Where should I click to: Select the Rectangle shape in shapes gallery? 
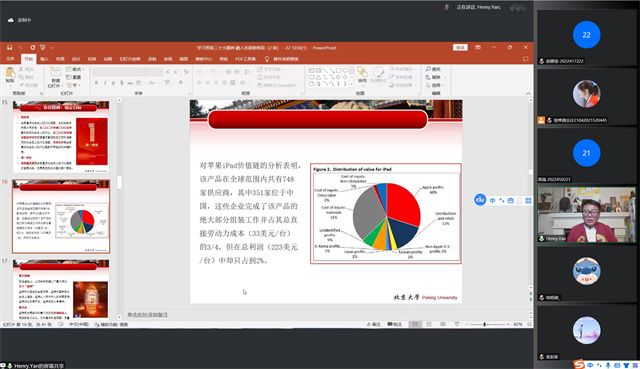(x=338, y=71)
